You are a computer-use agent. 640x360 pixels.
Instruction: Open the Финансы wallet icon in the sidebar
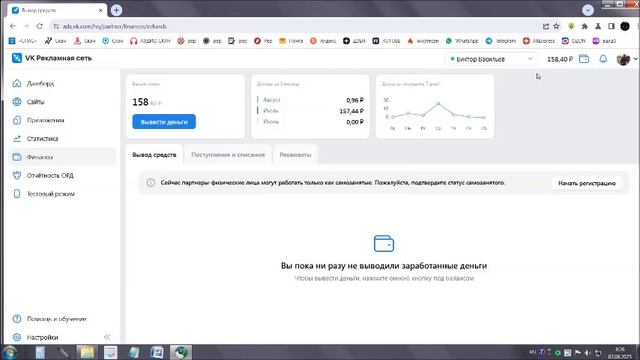(17, 157)
